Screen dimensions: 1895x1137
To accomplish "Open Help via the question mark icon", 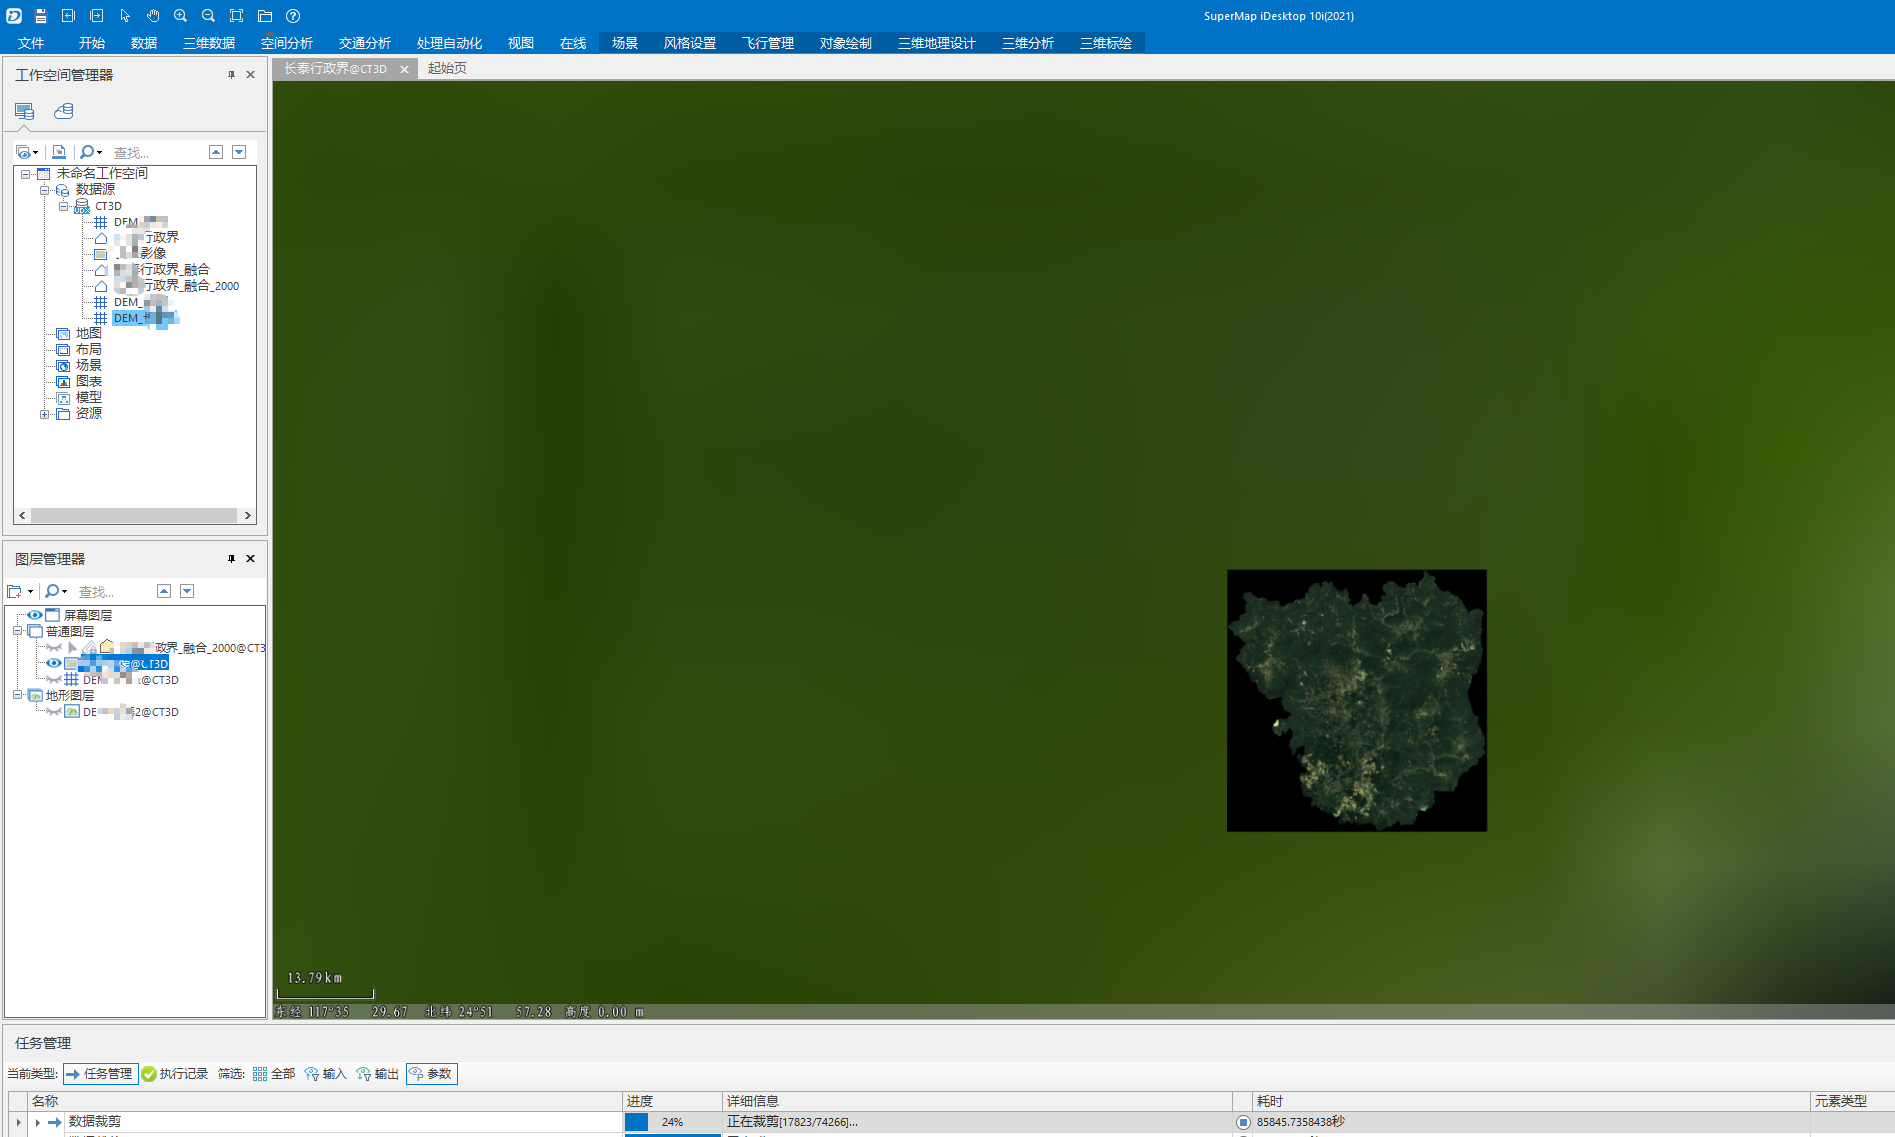I will pos(293,16).
